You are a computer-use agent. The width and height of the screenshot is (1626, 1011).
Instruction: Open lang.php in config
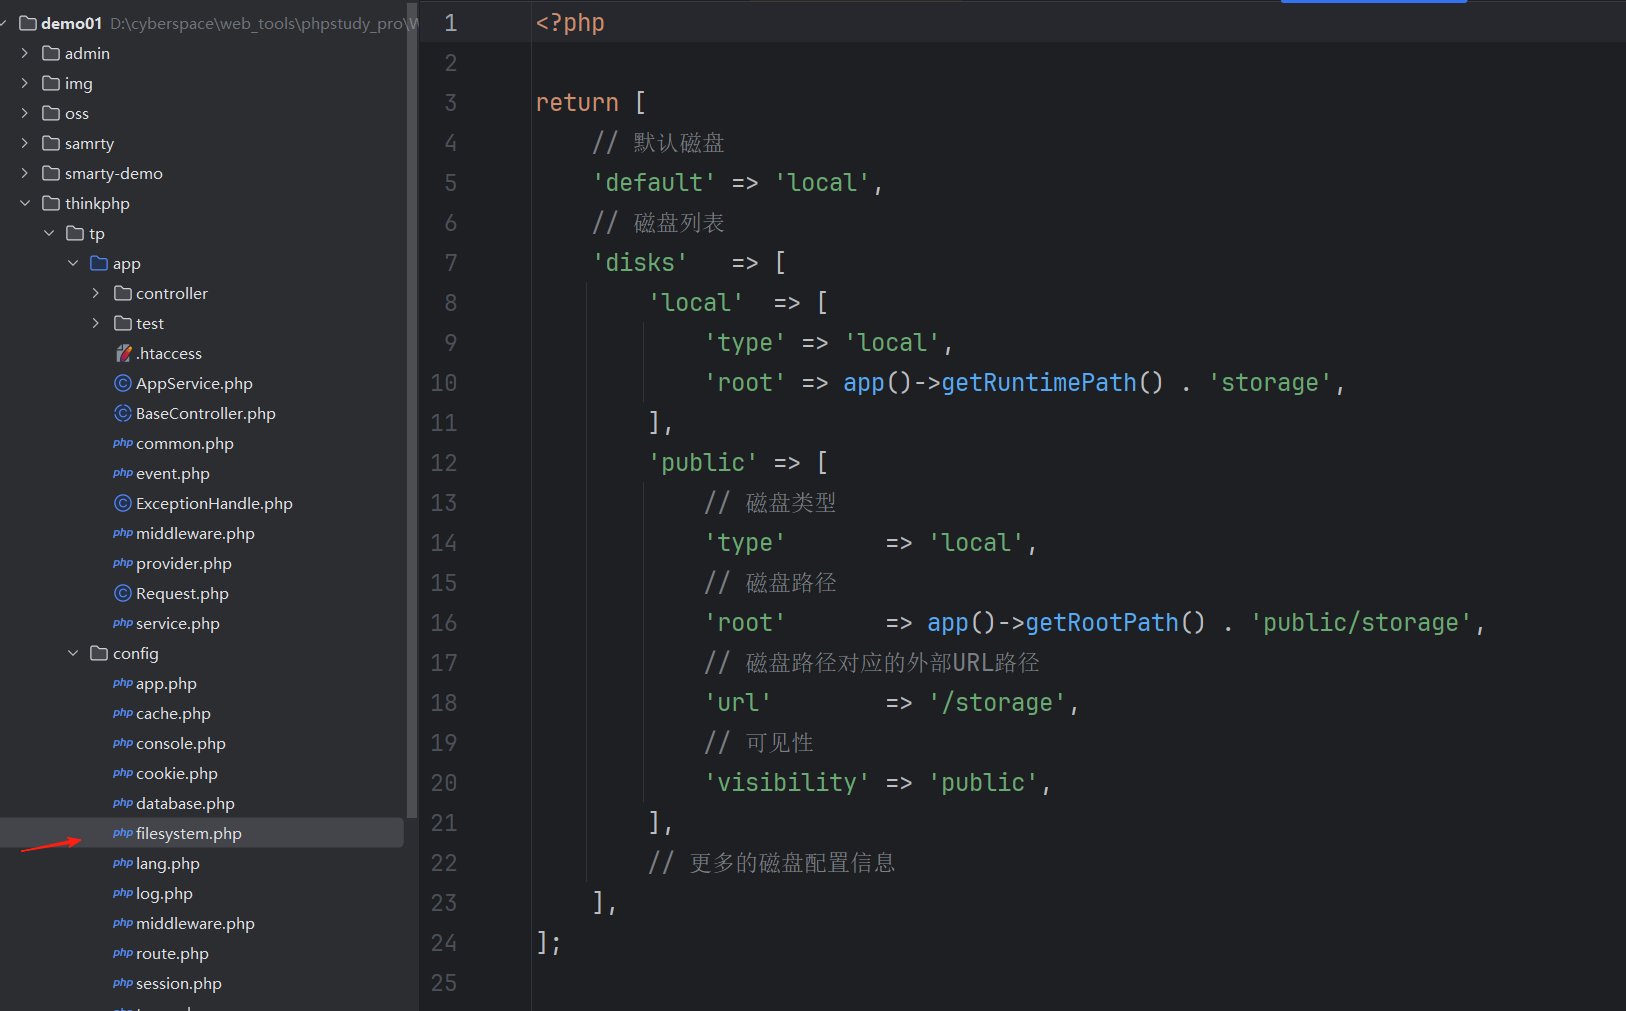pyautogui.click(x=168, y=863)
